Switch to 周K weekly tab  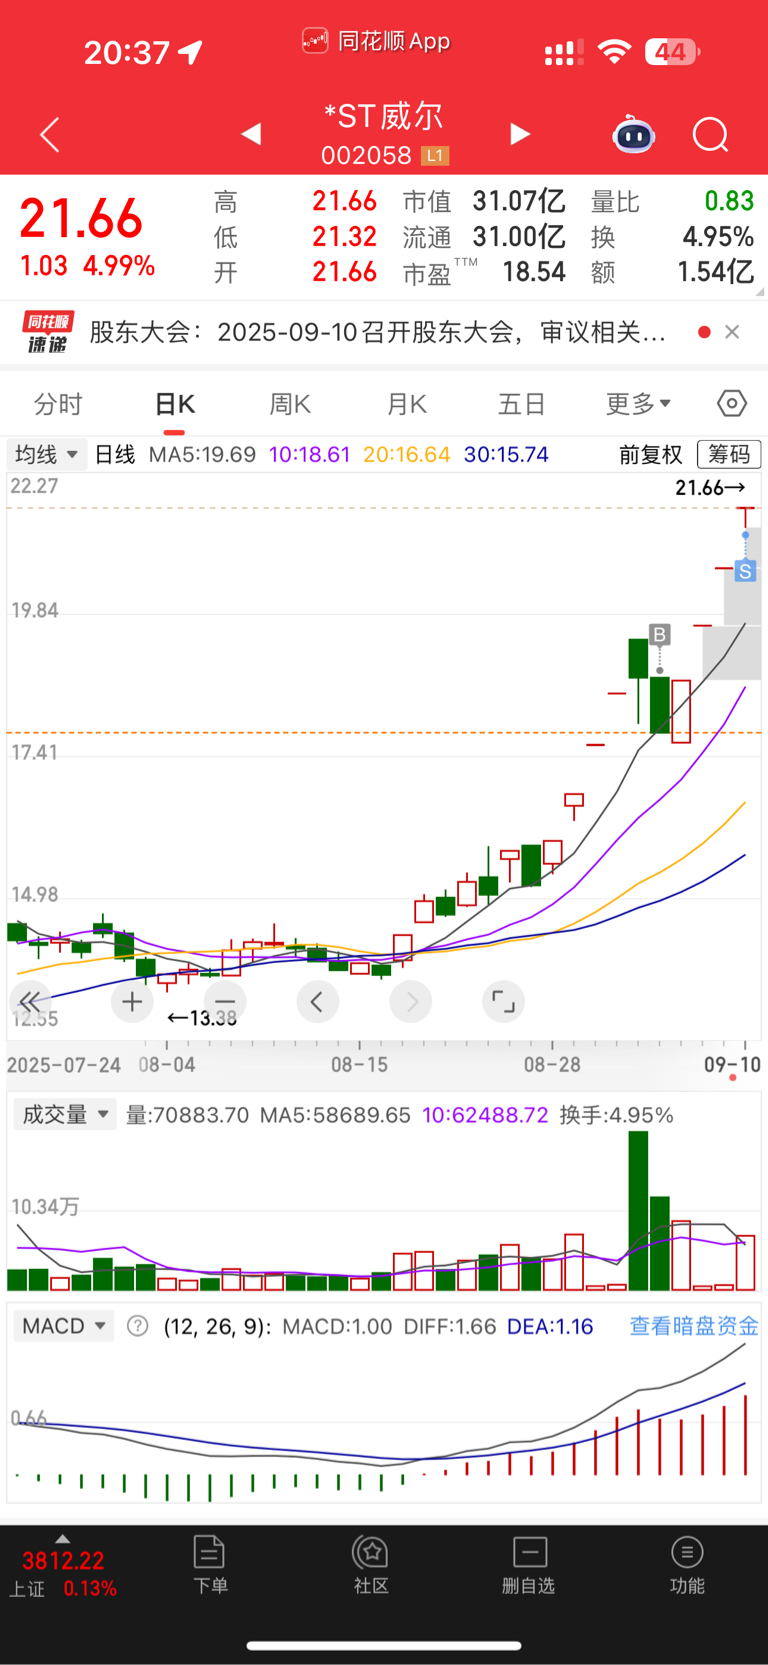point(290,404)
